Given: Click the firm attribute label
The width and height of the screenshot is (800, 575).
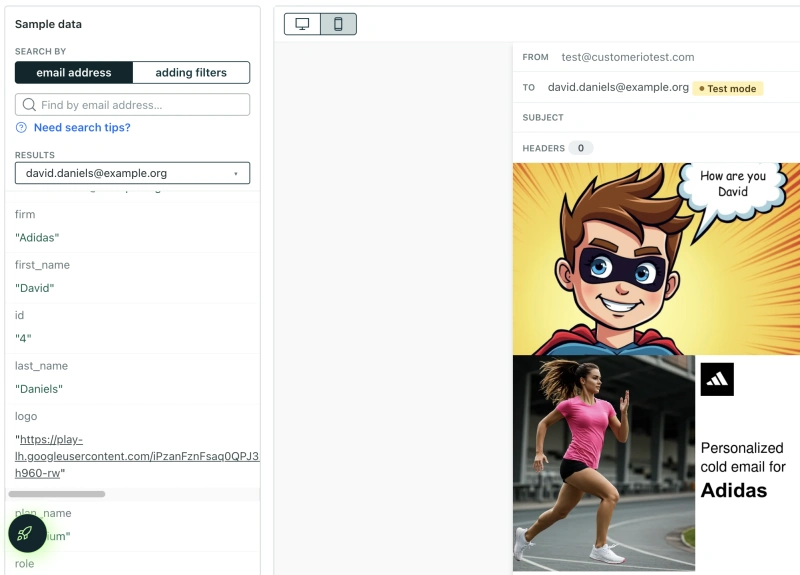Looking at the screenshot, I should (25, 214).
